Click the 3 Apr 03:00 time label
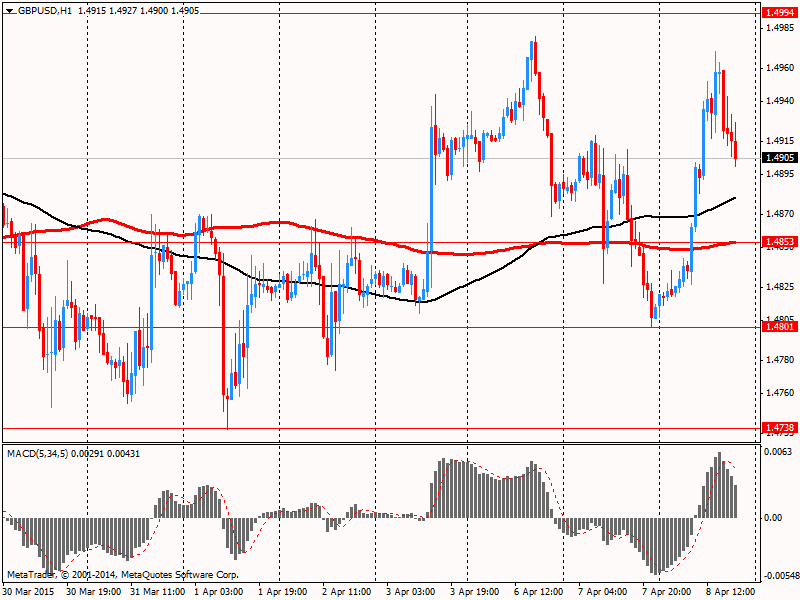This screenshot has width=800, height=600. coord(411,592)
